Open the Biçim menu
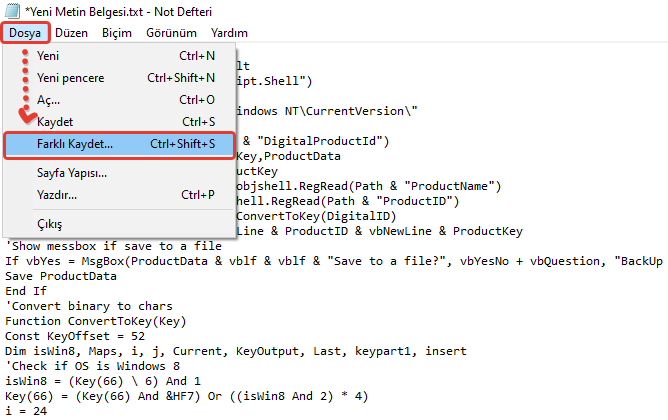 coord(117,33)
